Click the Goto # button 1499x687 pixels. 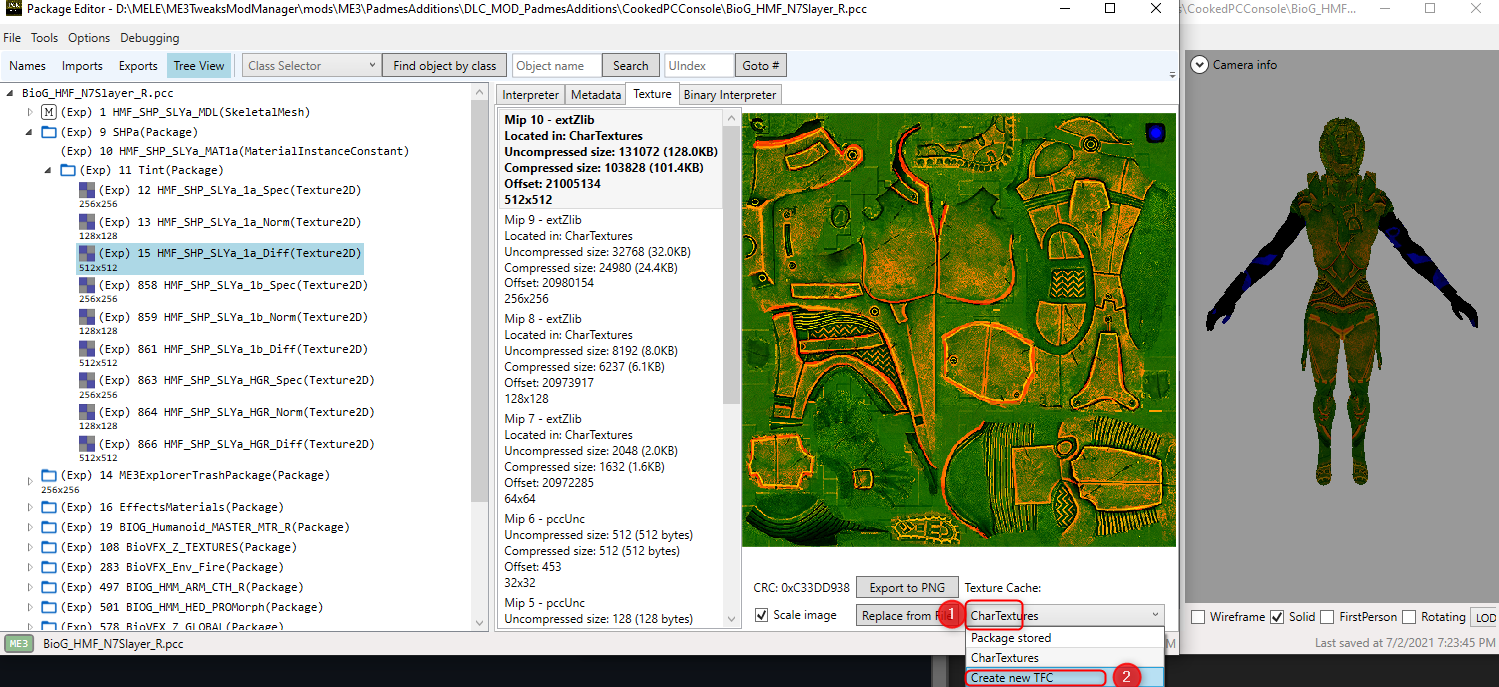coord(760,66)
